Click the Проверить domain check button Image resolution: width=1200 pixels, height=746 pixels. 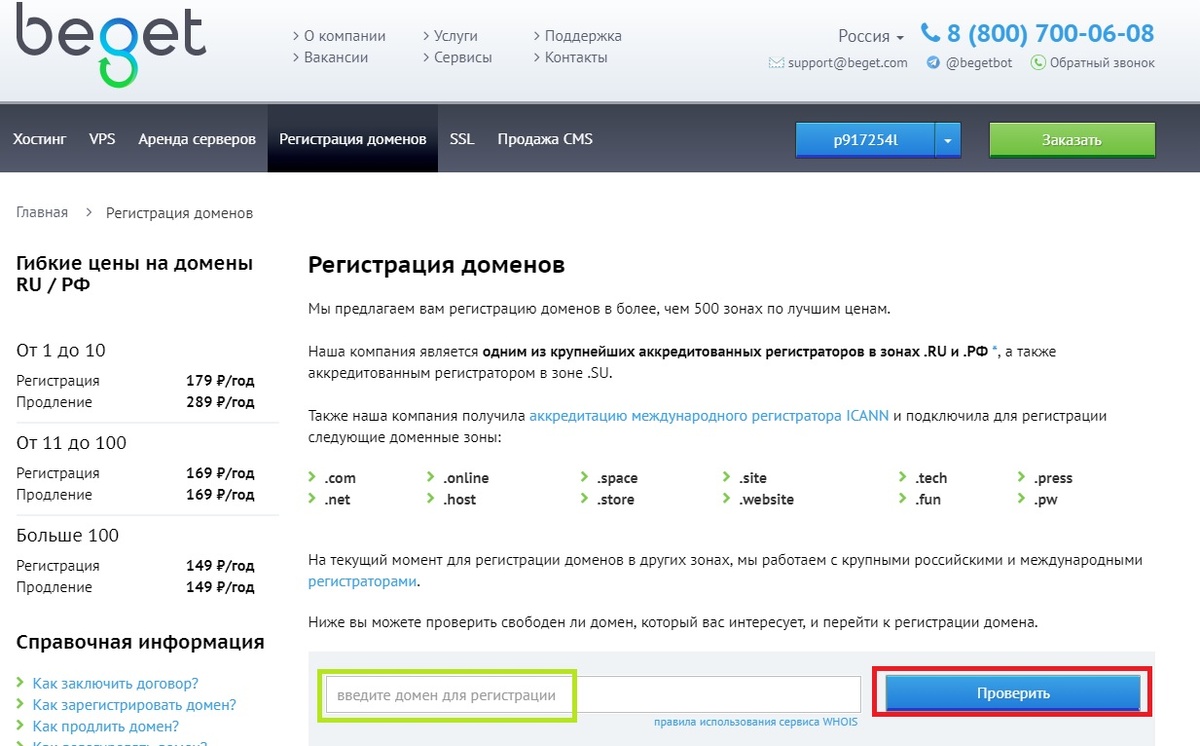tap(1013, 693)
